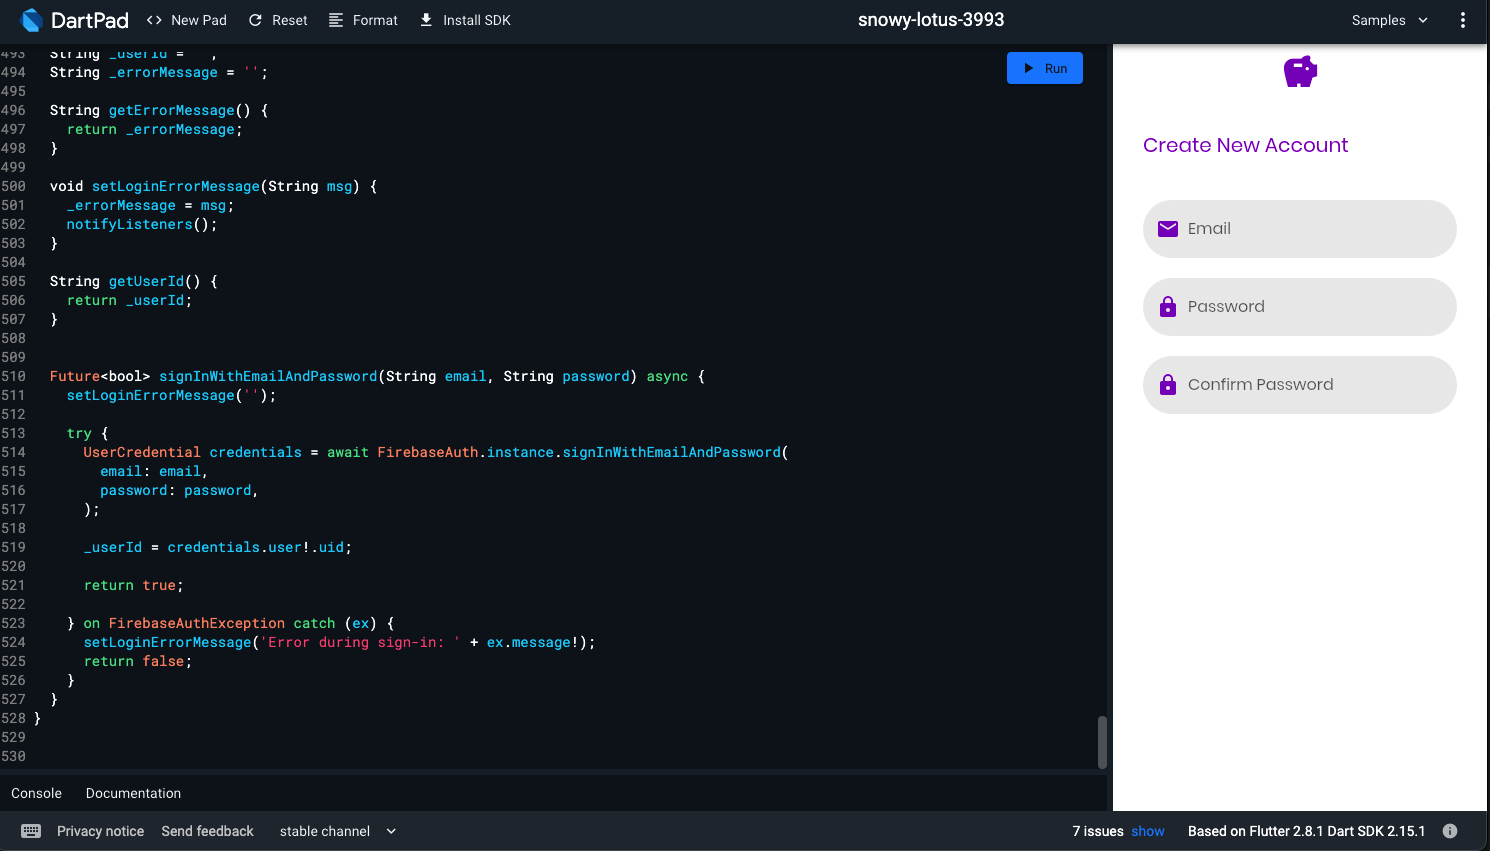Focus the Password input field
1490x851 pixels.
(x=1300, y=307)
